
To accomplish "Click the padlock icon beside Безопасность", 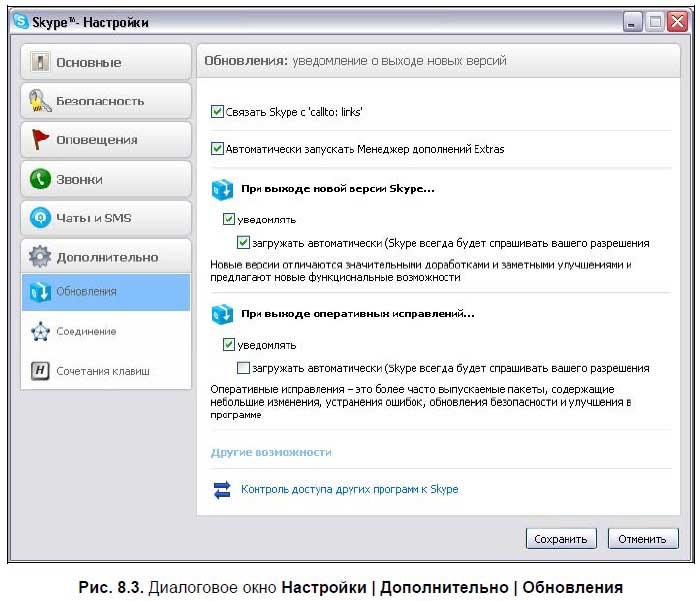I will point(40,101).
